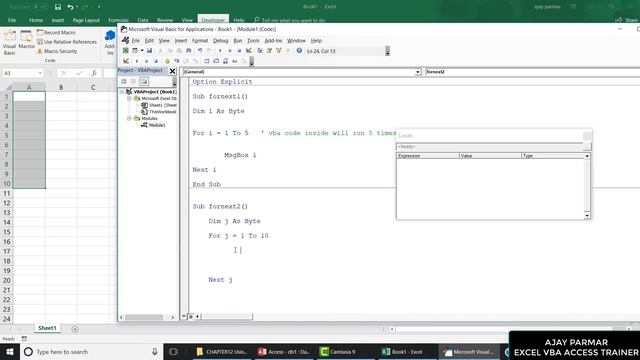The image size is (640, 360).
Task: Open Project Explorer via toolbar icon
Action: coord(260,51)
